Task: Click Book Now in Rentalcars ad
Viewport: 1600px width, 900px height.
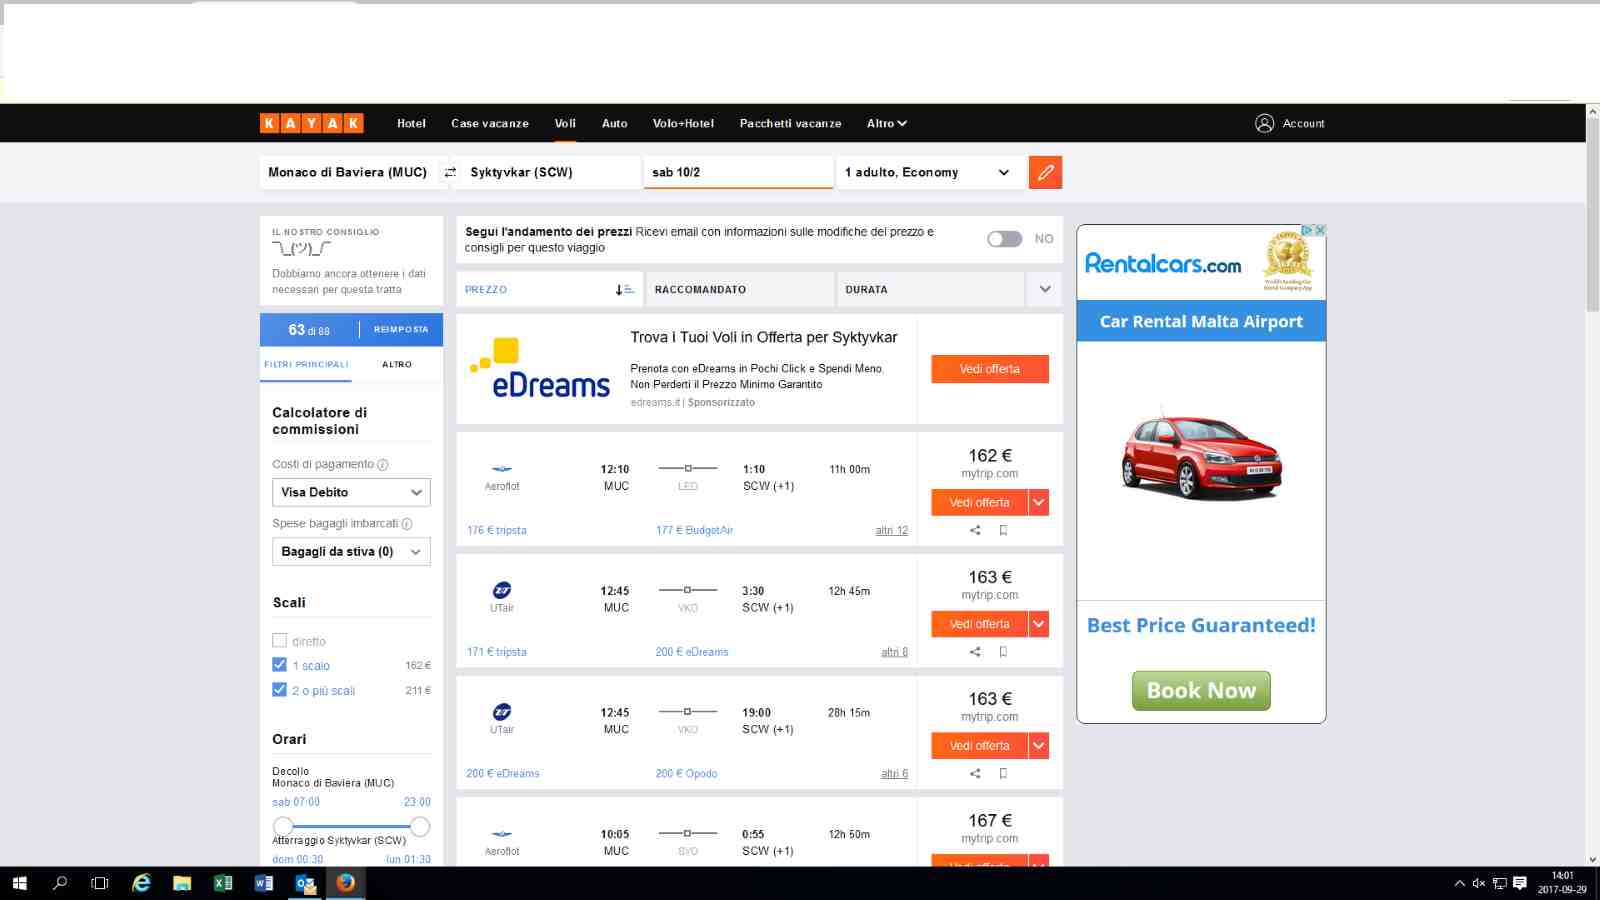Action: pyautogui.click(x=1201, y=691)
